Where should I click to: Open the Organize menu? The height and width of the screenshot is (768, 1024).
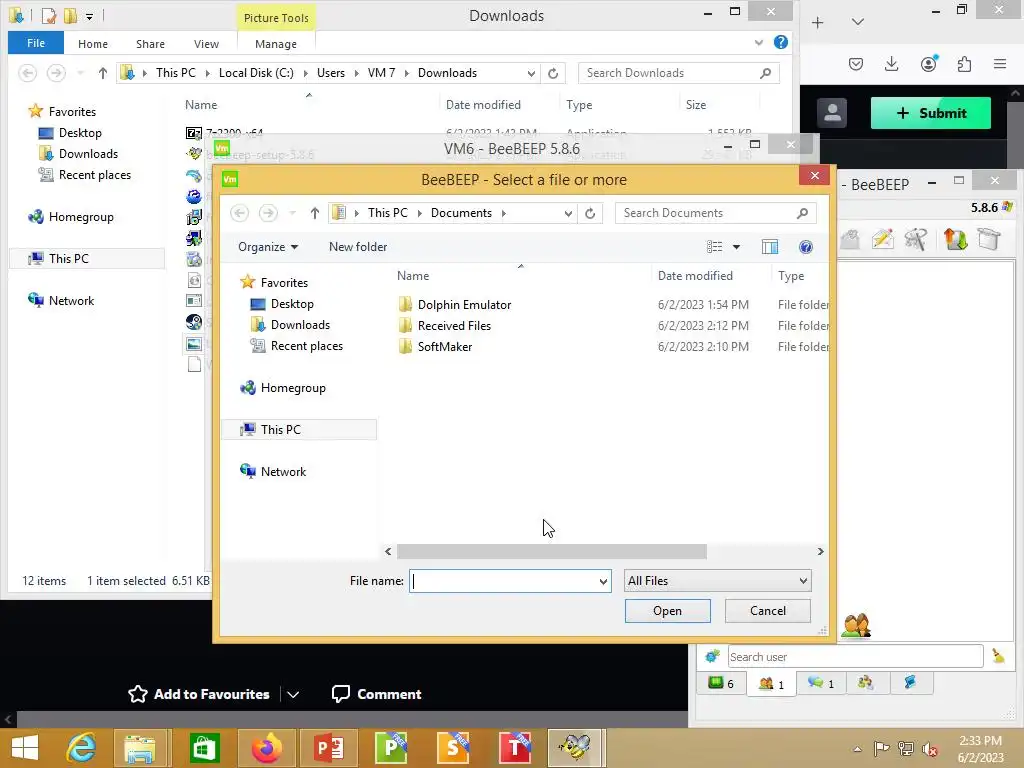coord(268,247)
